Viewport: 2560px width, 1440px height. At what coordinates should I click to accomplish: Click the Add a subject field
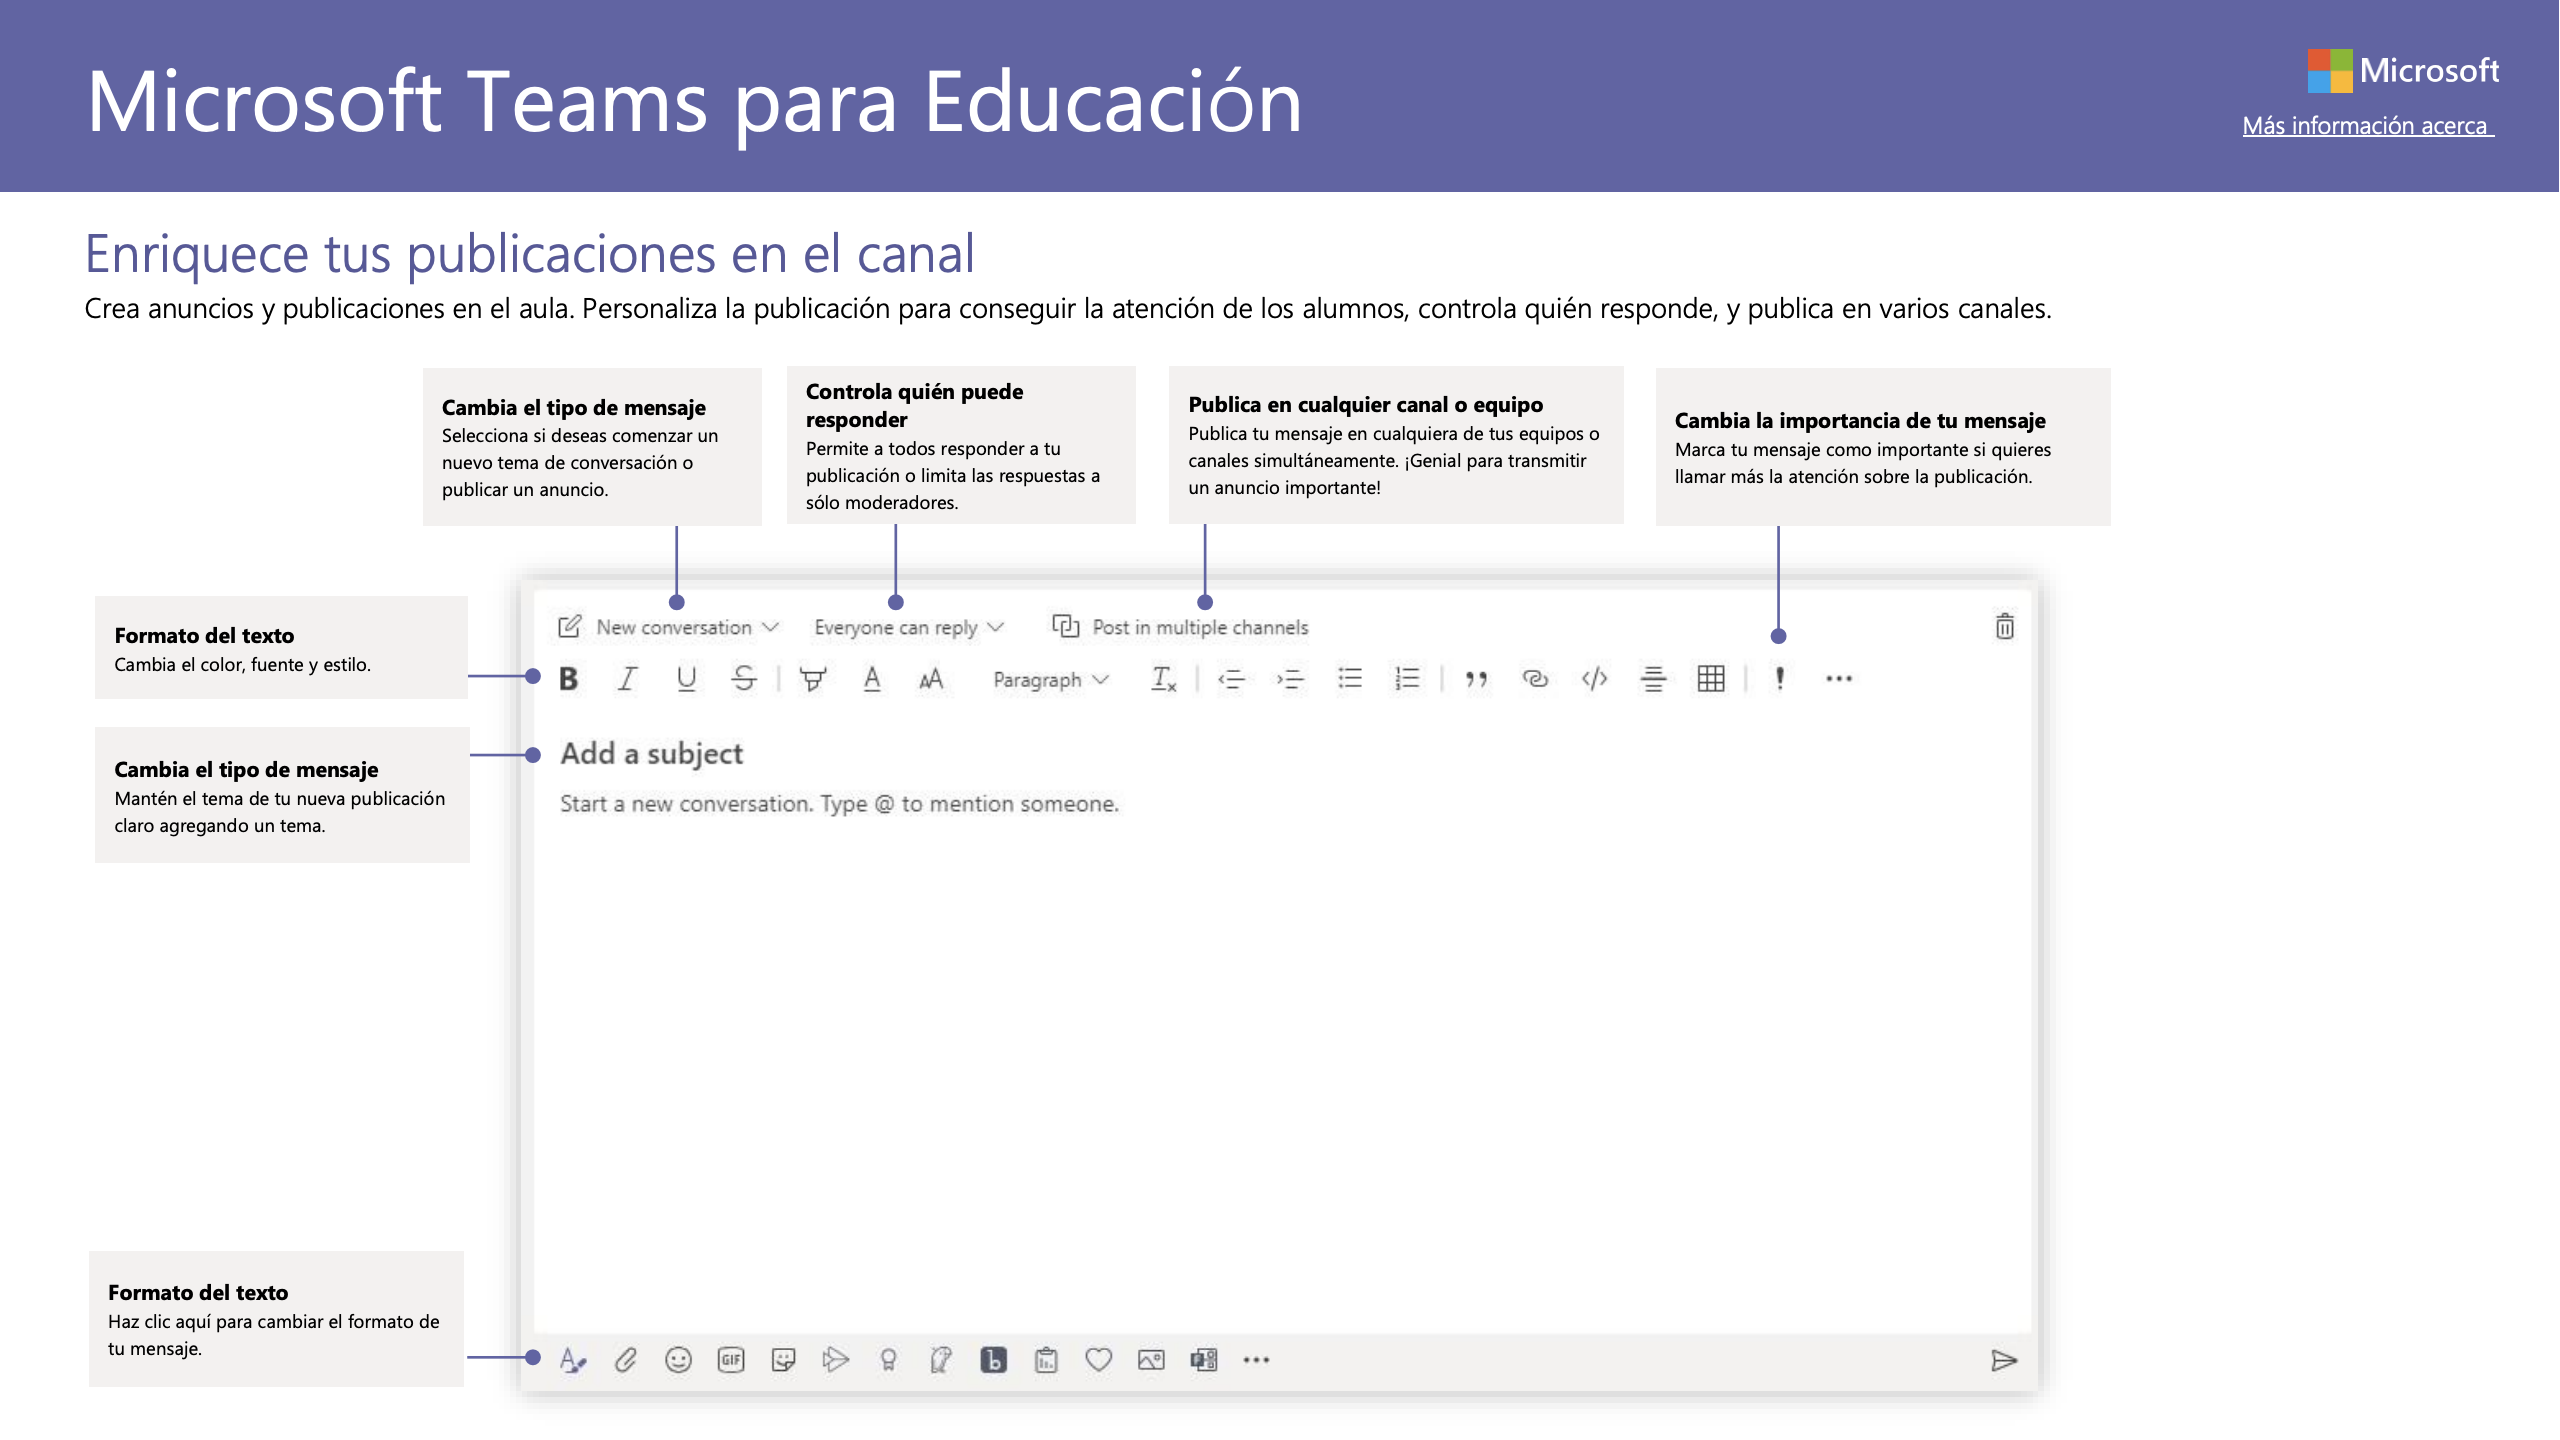pos(652,753)
